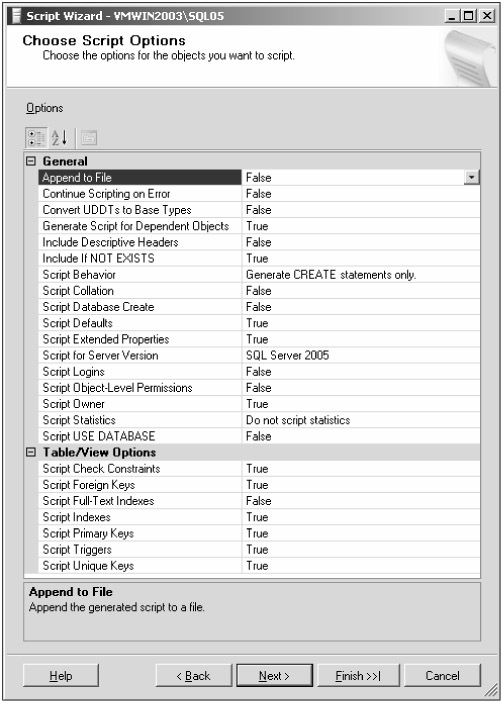This screenshot has height=703, width=503.
Task: Click the Property Pages icon
Action: 89,138
